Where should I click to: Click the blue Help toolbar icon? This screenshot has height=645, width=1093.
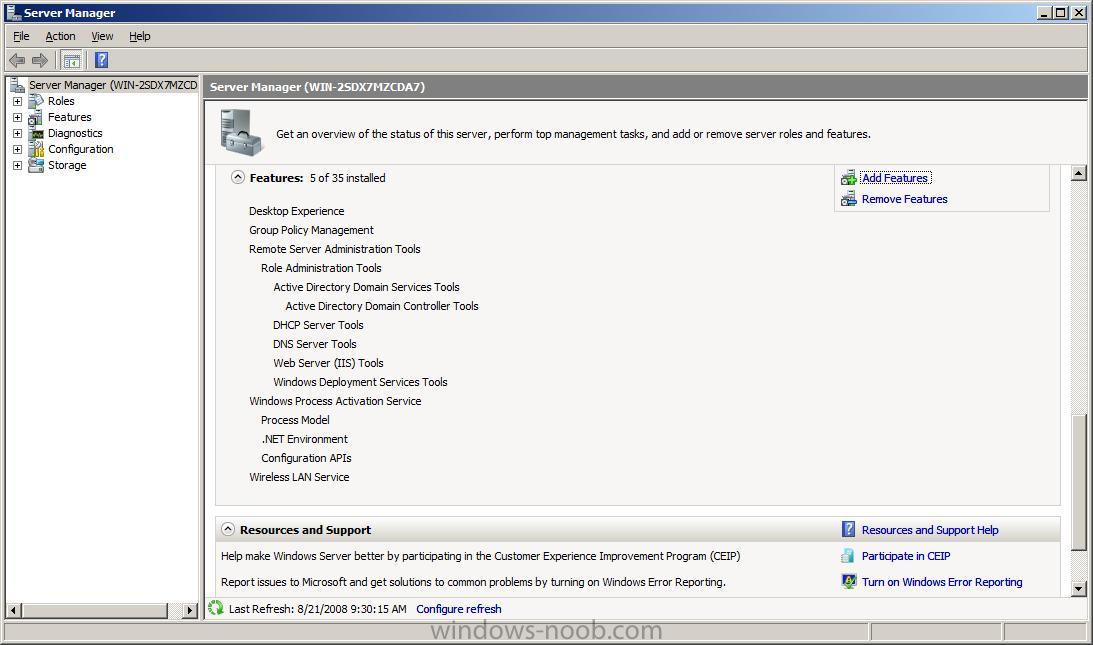[102, 60]
